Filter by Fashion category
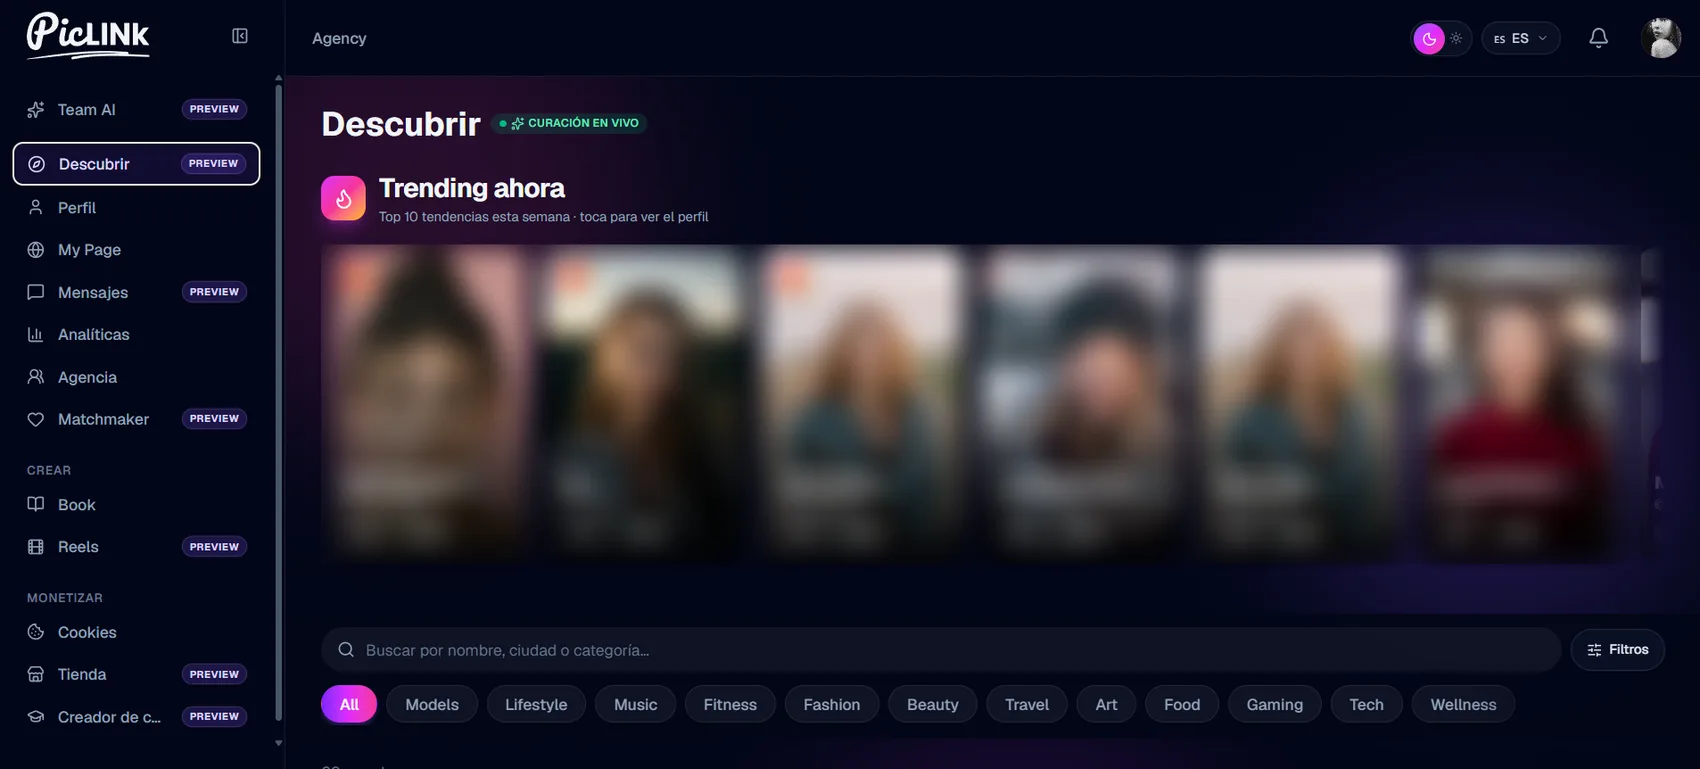Viewport: 1700px width, 769px height. pos(832,704)
